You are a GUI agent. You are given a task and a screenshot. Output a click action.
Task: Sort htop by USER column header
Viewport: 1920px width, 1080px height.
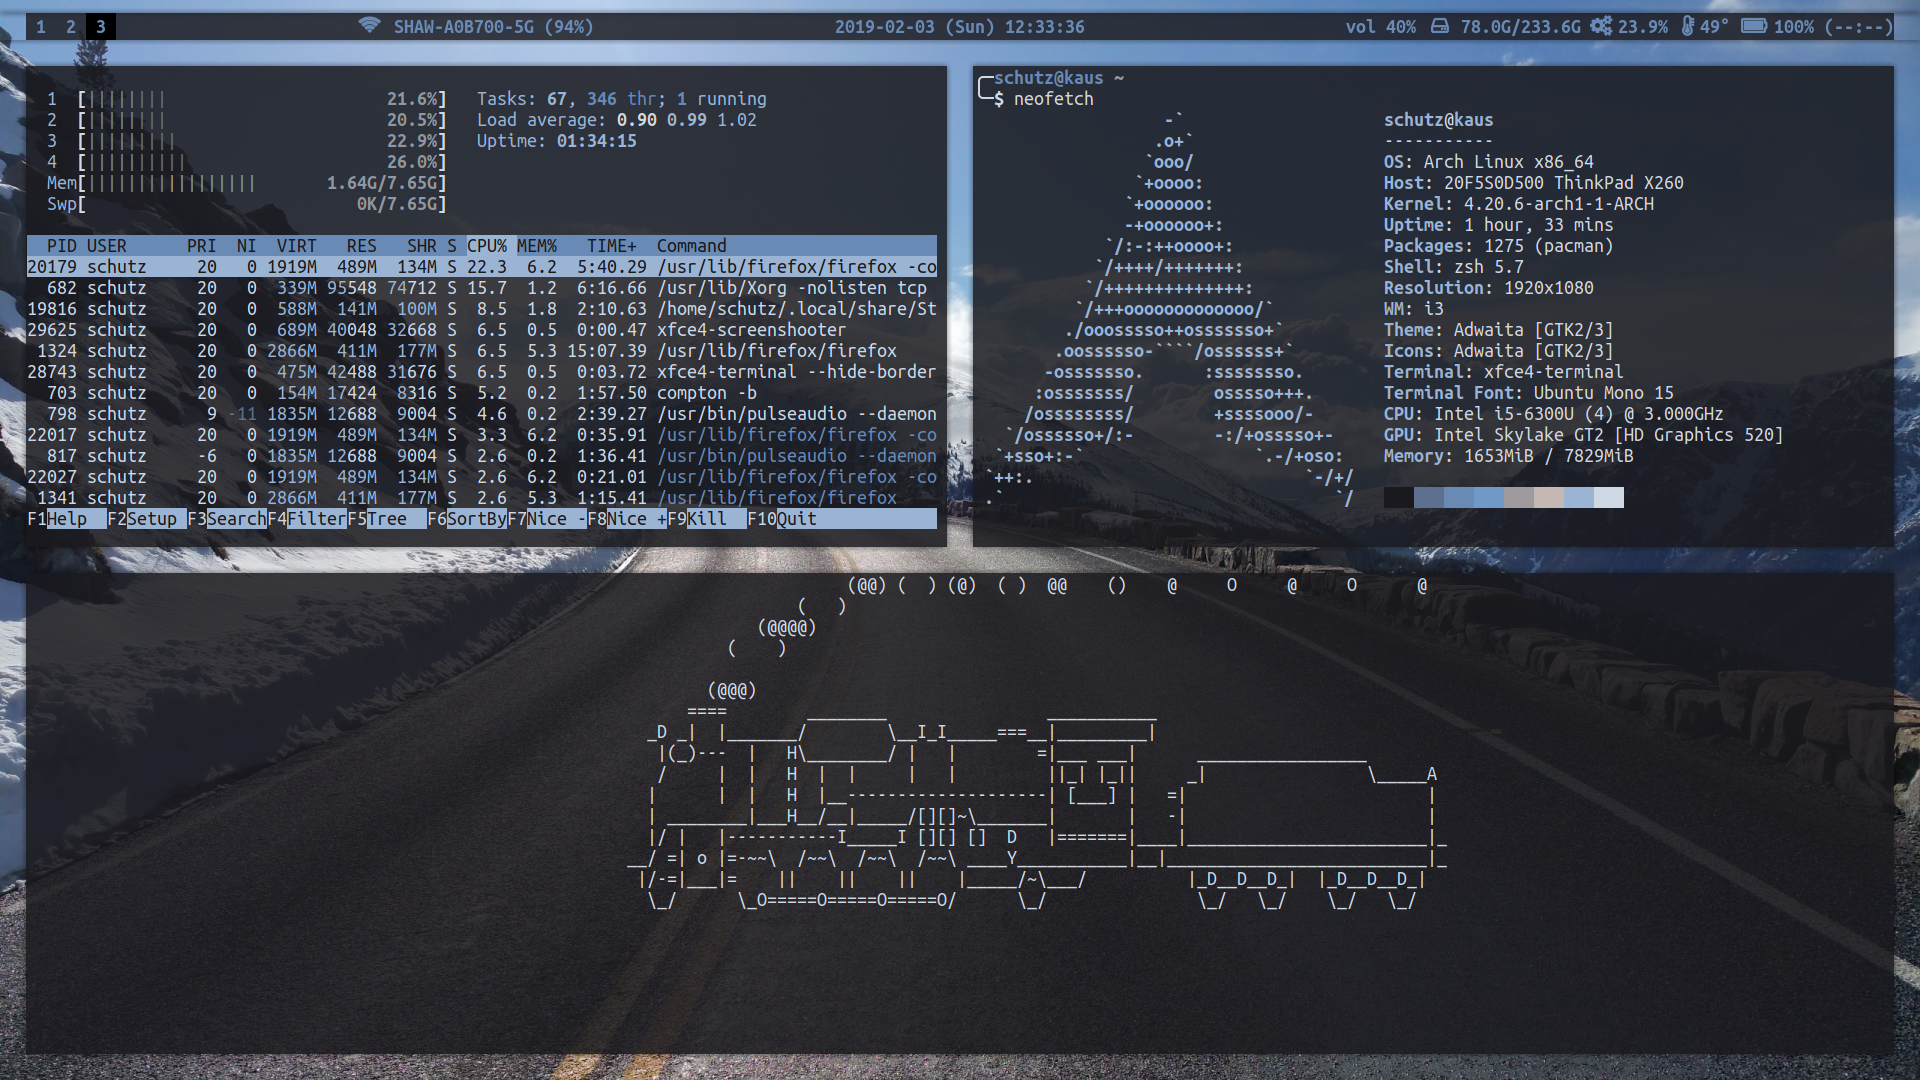(107, 246)
